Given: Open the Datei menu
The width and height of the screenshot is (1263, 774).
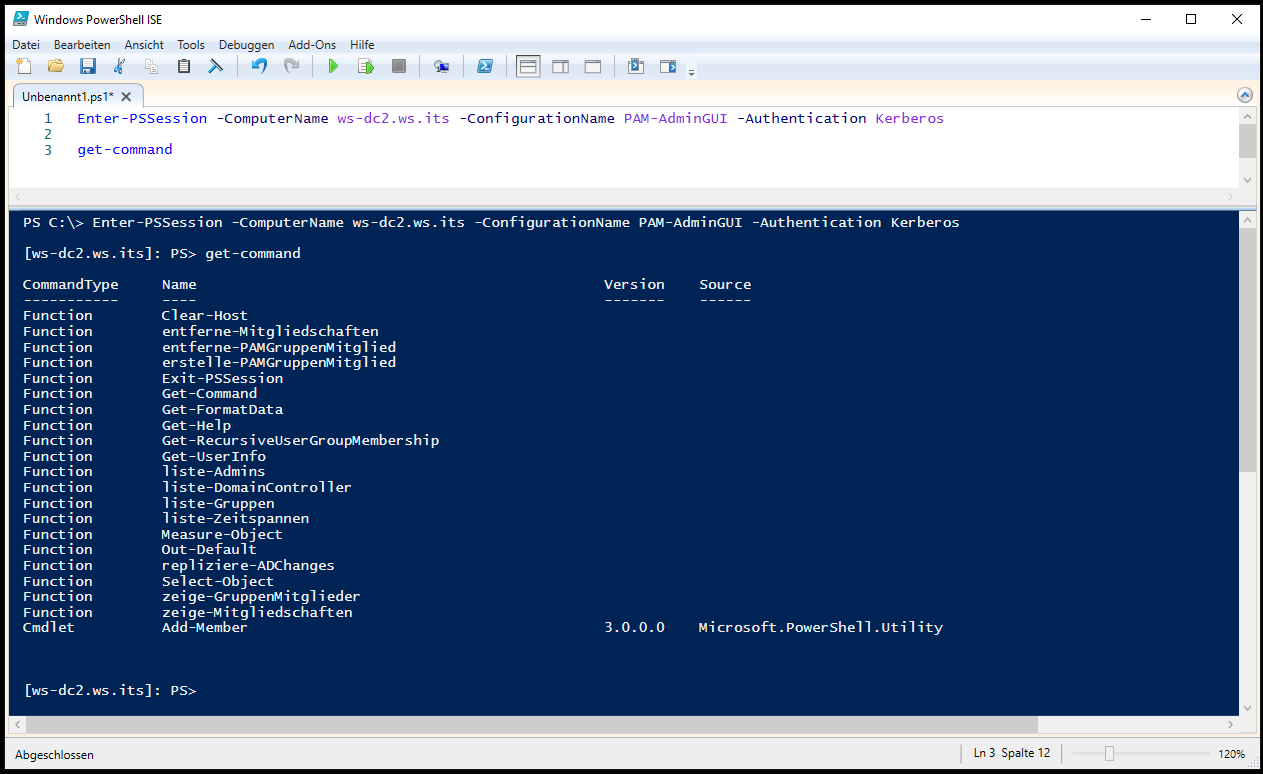Looking at the screenshot, I should (26, 45).
